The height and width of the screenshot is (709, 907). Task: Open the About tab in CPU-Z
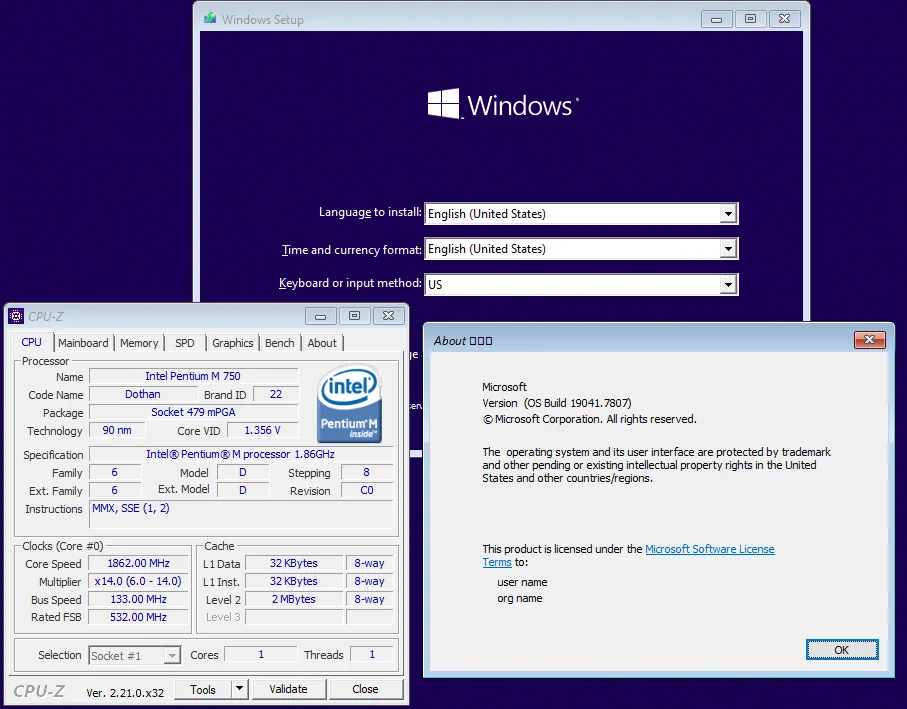point(322,343)
